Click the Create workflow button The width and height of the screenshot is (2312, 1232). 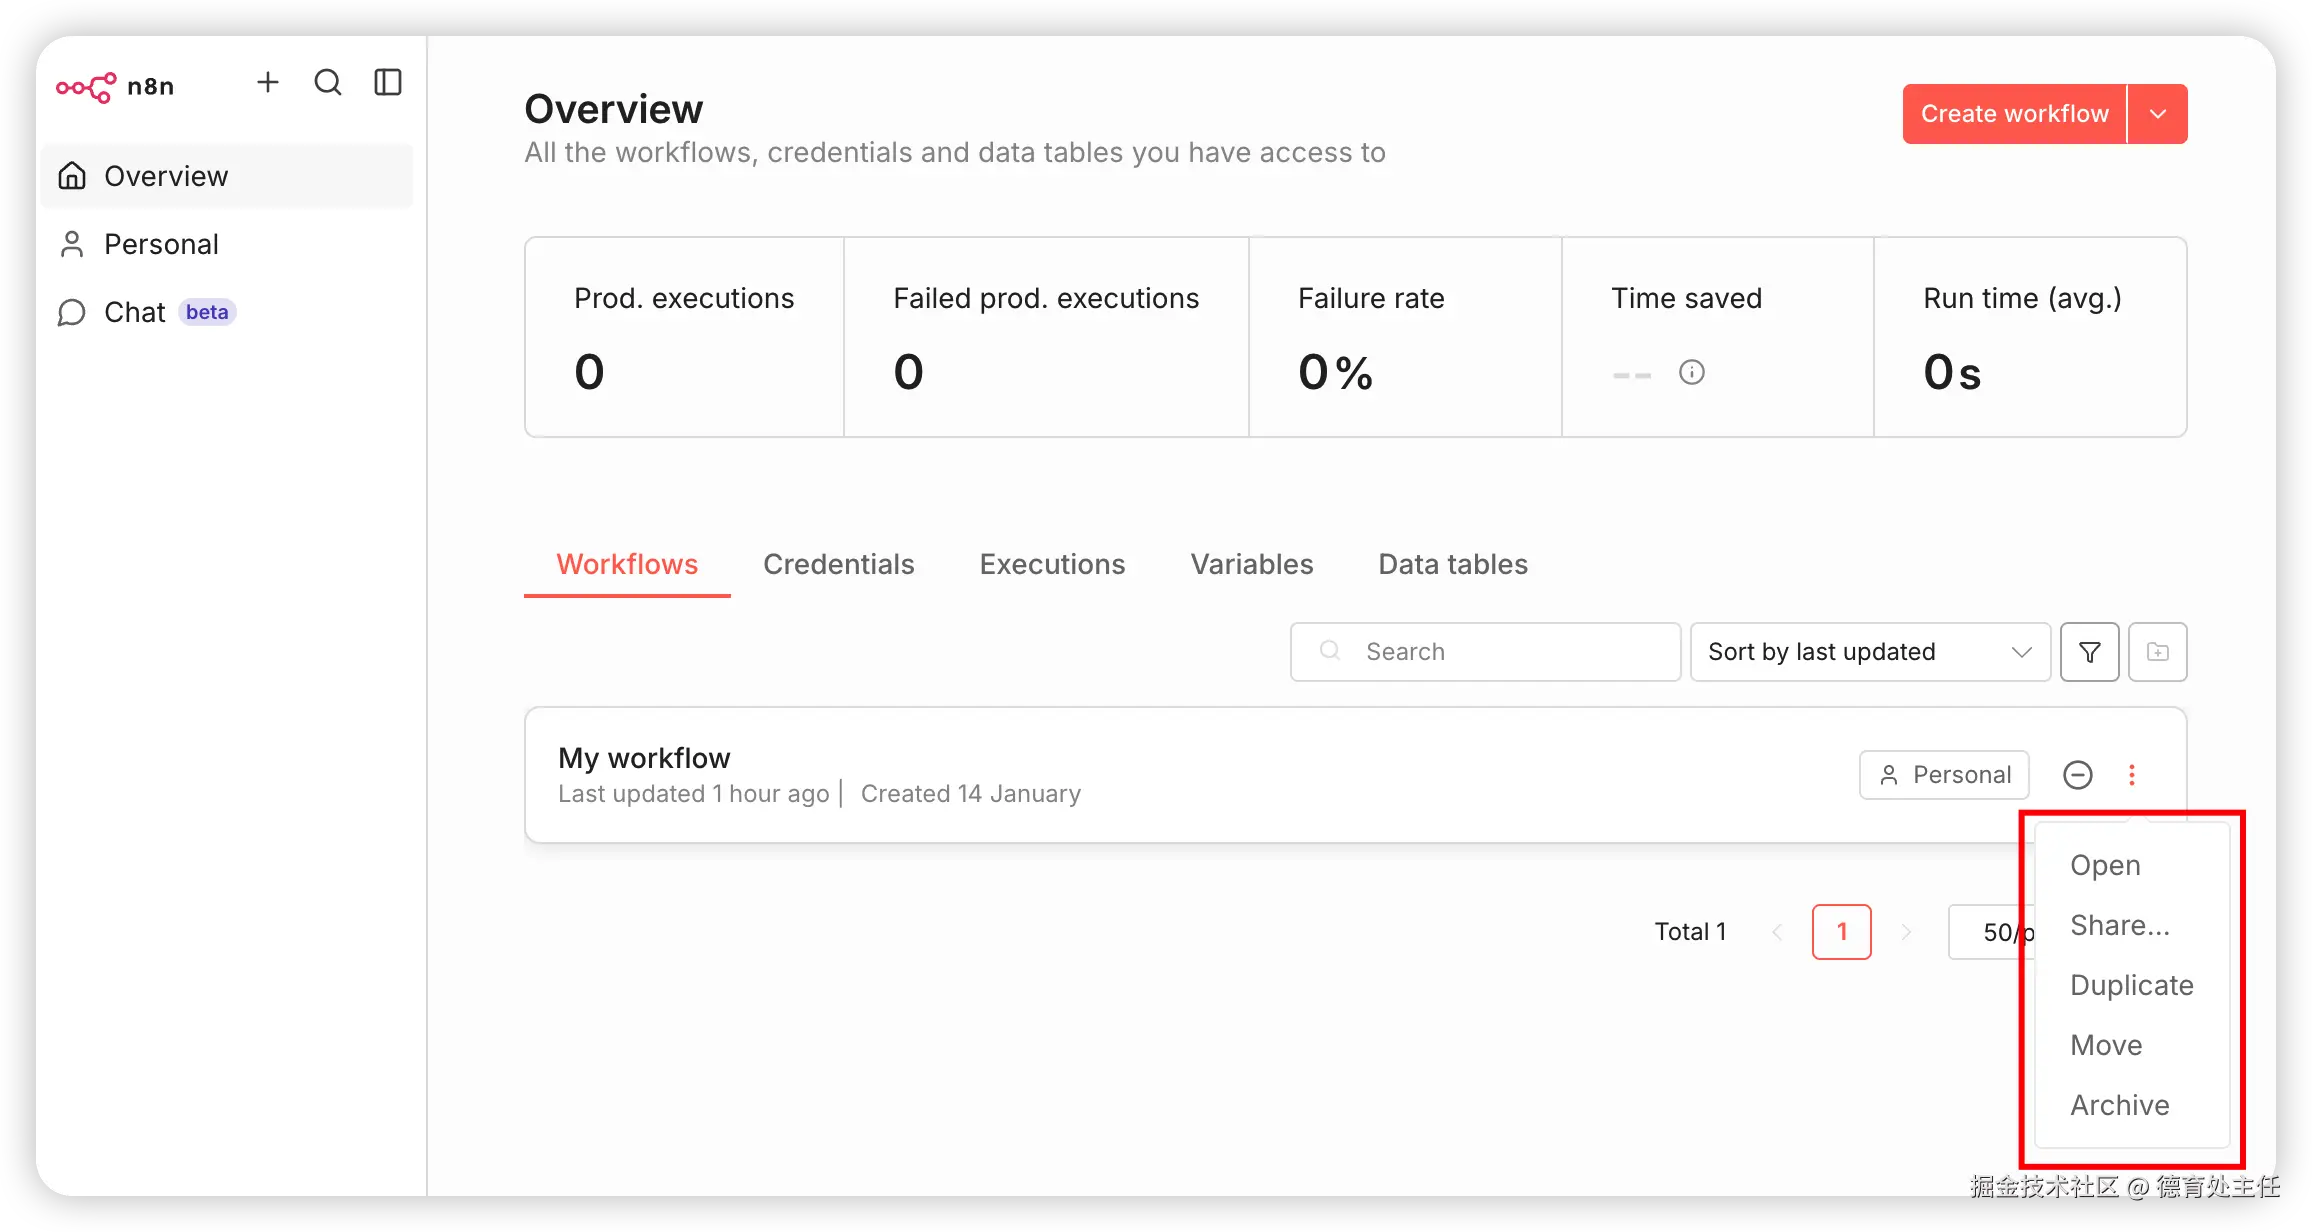coord(2014,114)
